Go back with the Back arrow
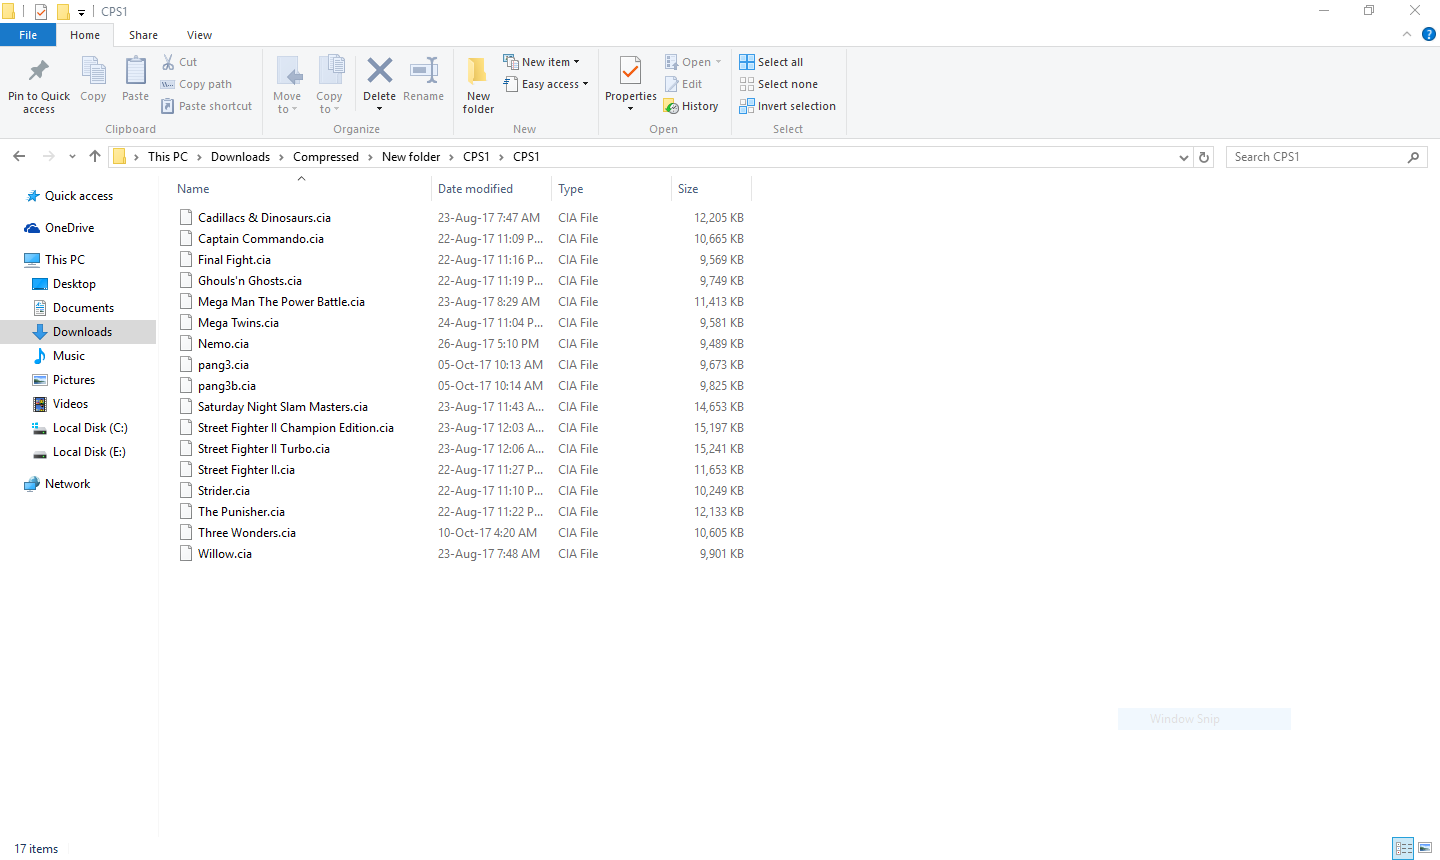The image size is (1440, 860). [19, 156]
